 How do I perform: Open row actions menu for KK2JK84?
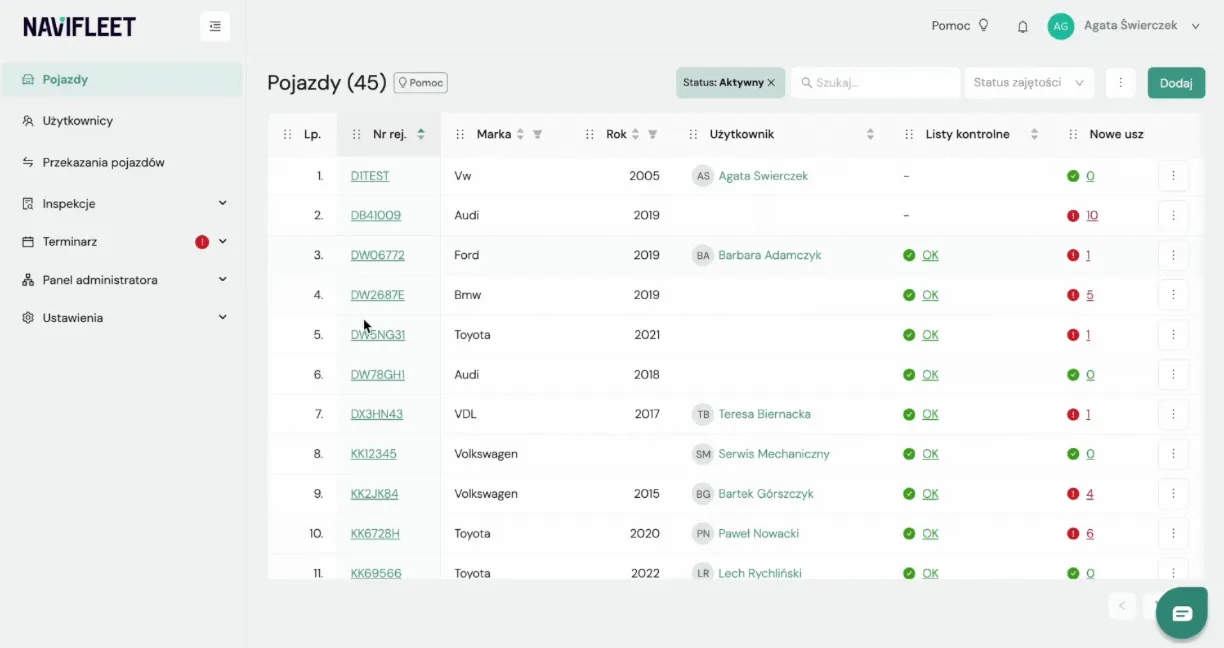point(1173,494)
